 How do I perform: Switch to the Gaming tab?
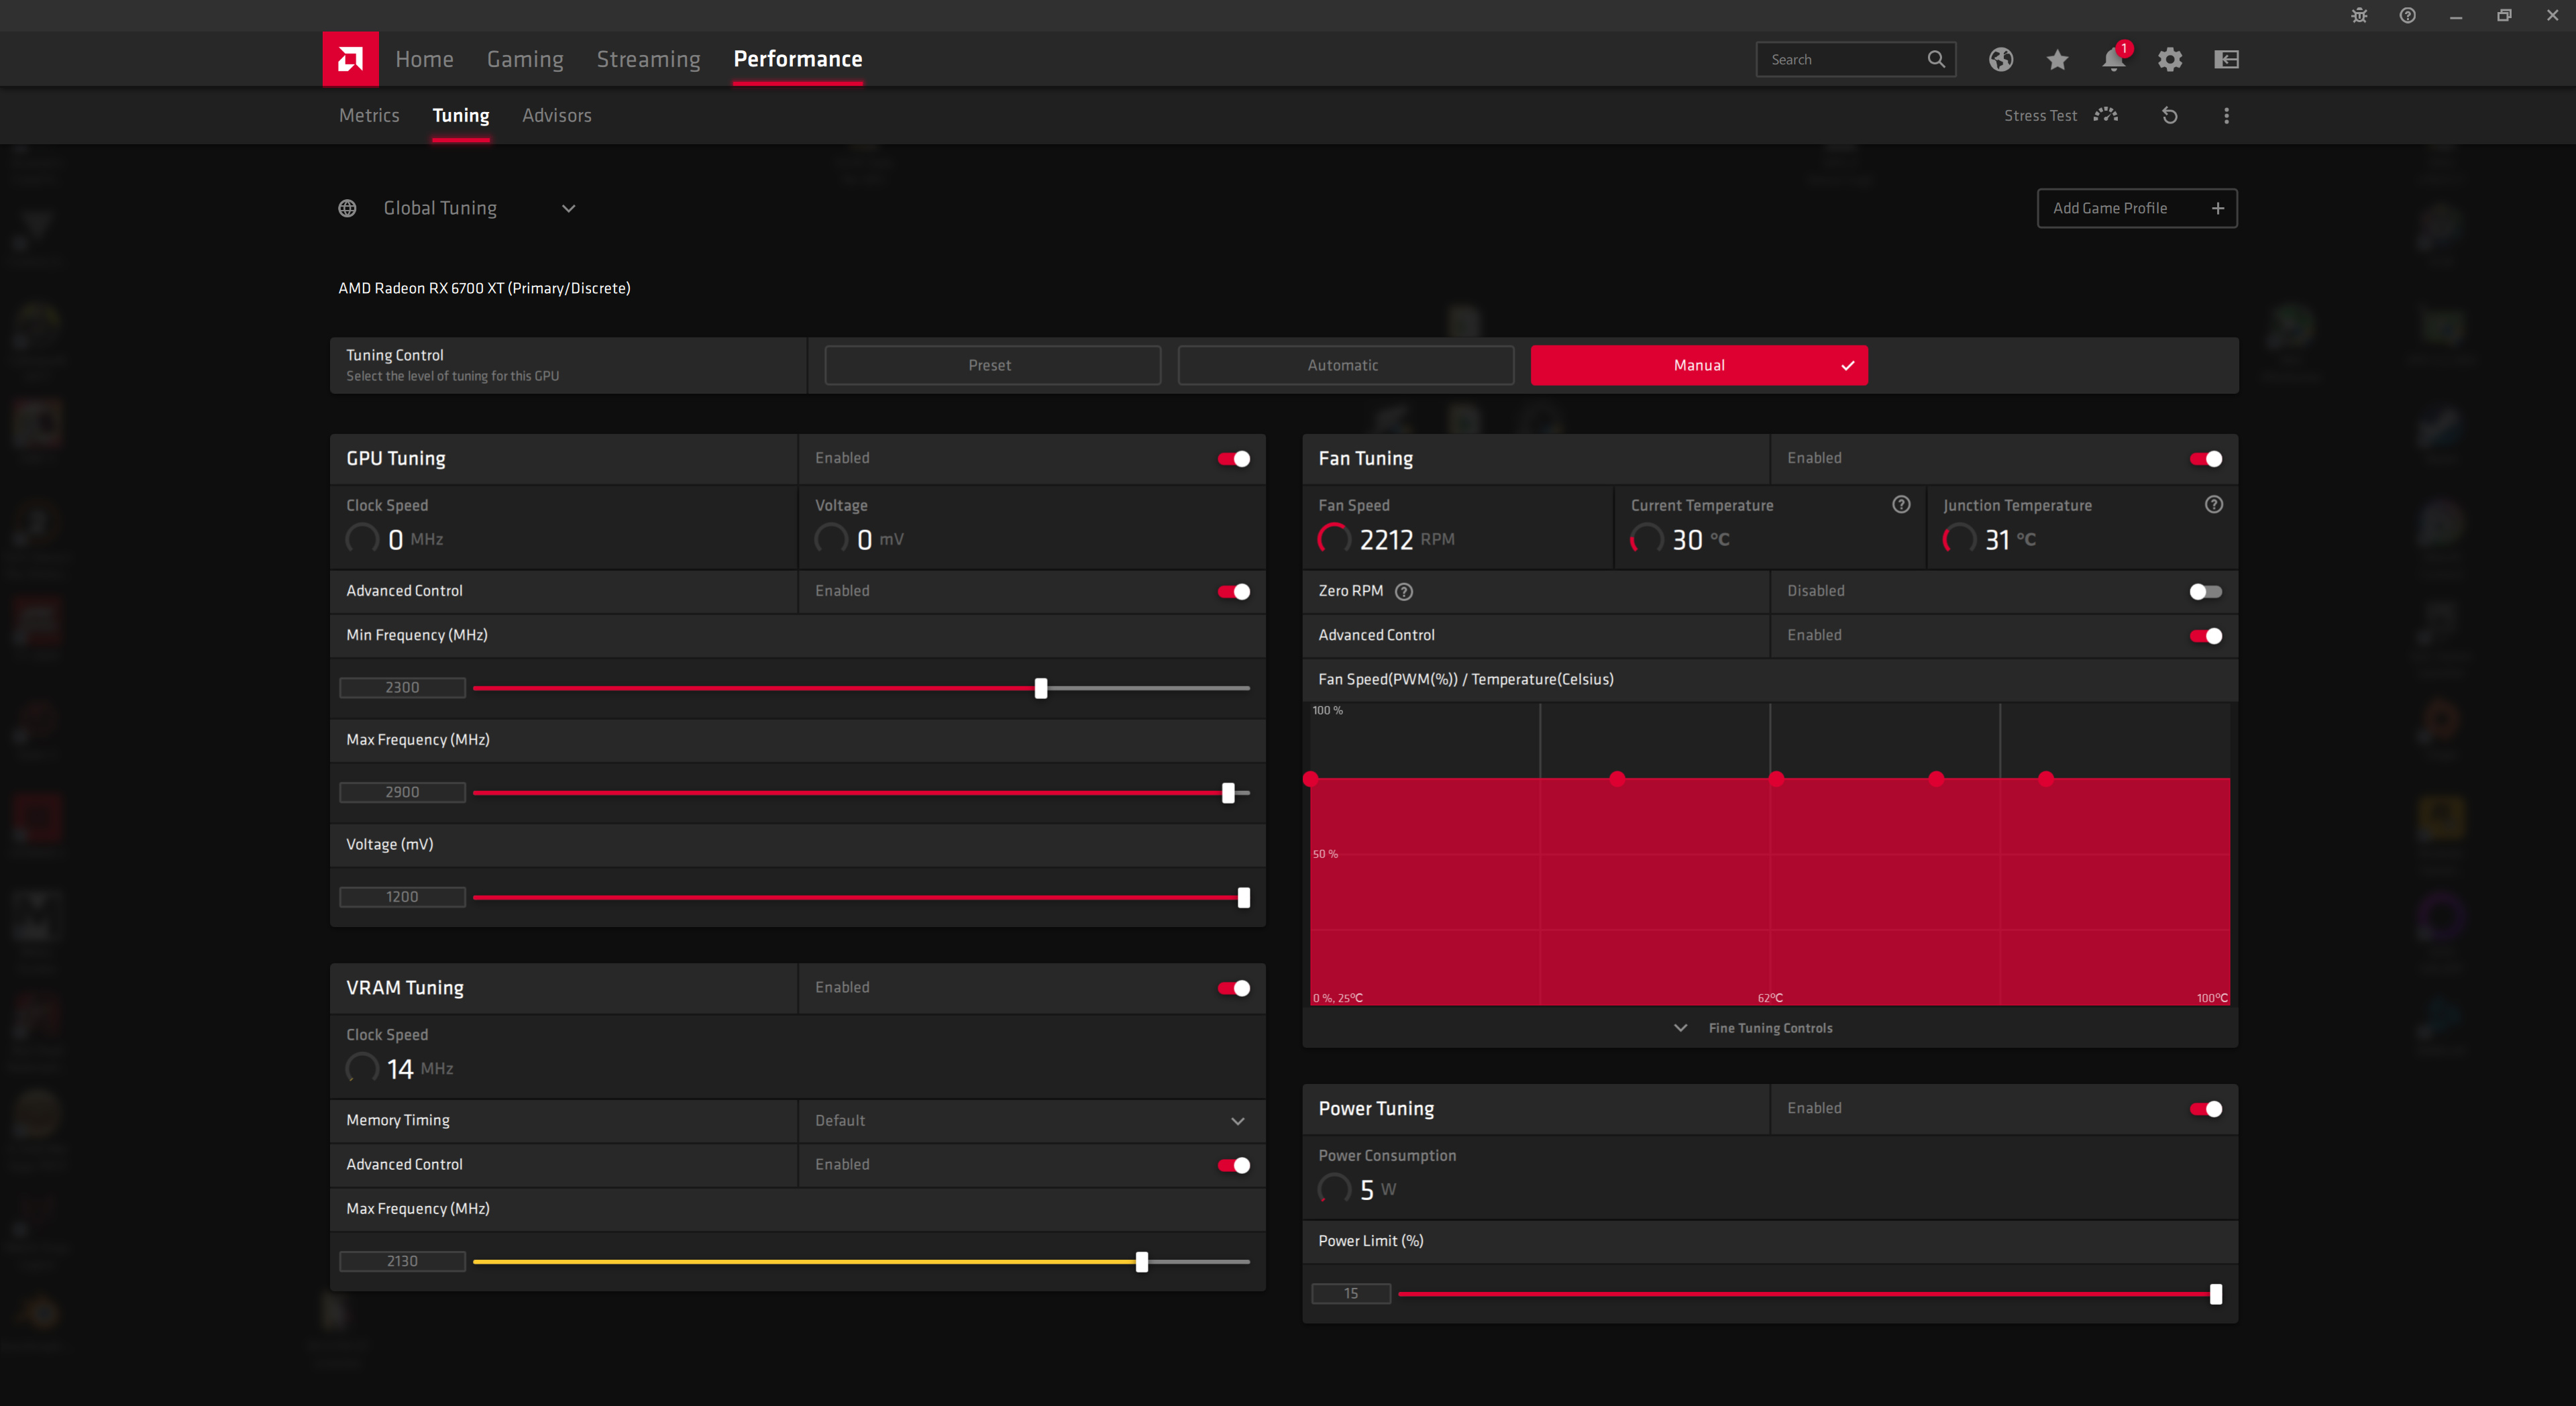tap(525, 59)
